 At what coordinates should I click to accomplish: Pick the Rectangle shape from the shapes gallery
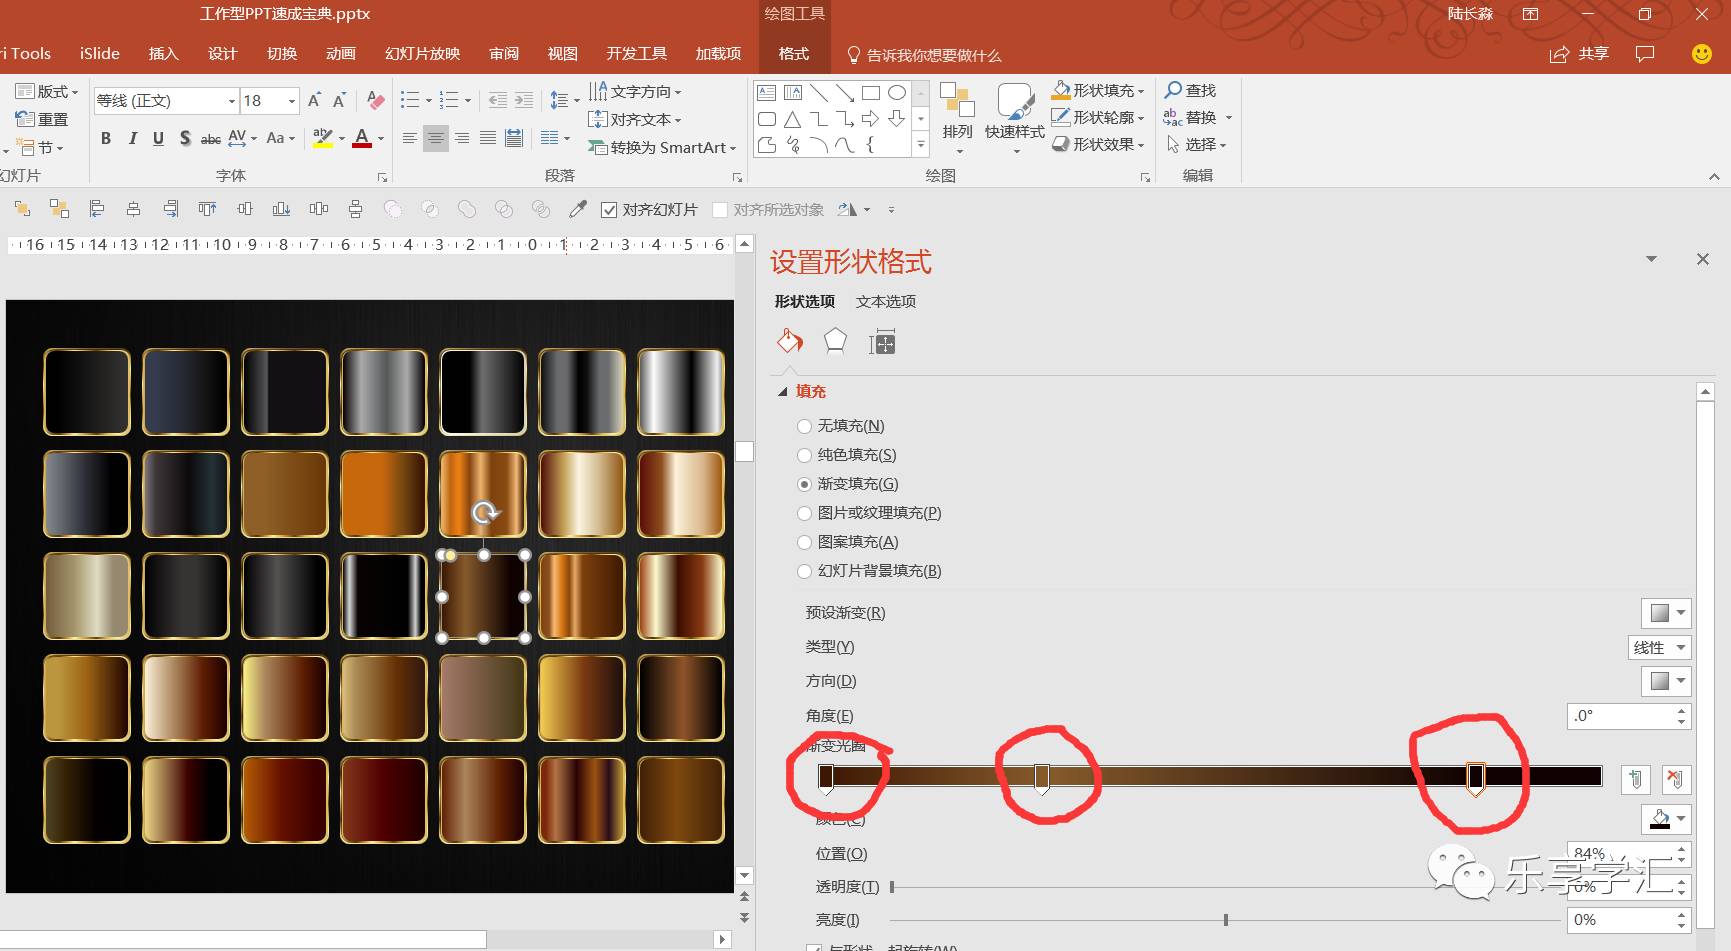click(871, 93)
